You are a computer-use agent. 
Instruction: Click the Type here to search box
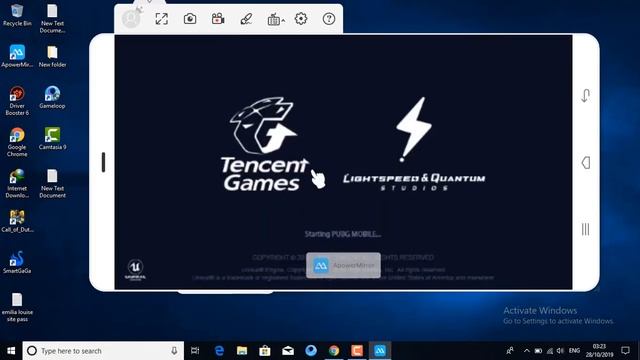coord(103,351)
